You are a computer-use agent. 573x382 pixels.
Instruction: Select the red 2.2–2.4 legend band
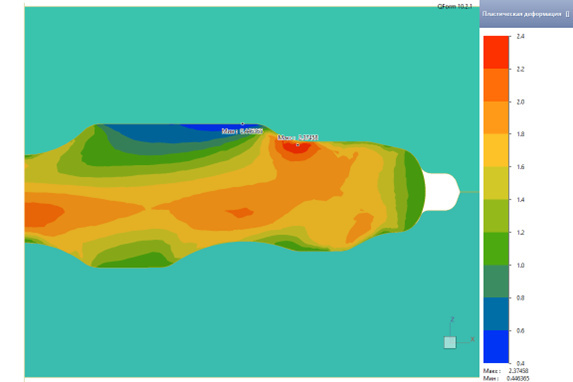coord(496,52)
